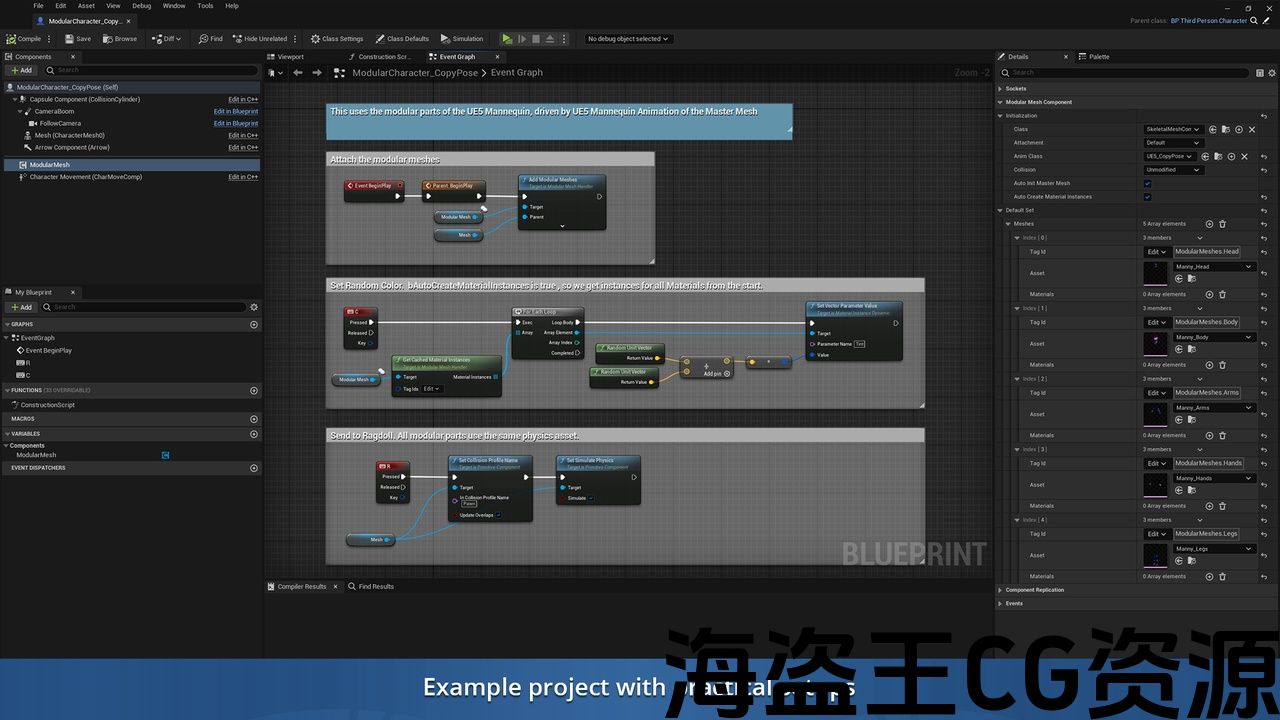Open the debug object selector dropdown
Screen dimensions: 1280x720
click(628, 39)
